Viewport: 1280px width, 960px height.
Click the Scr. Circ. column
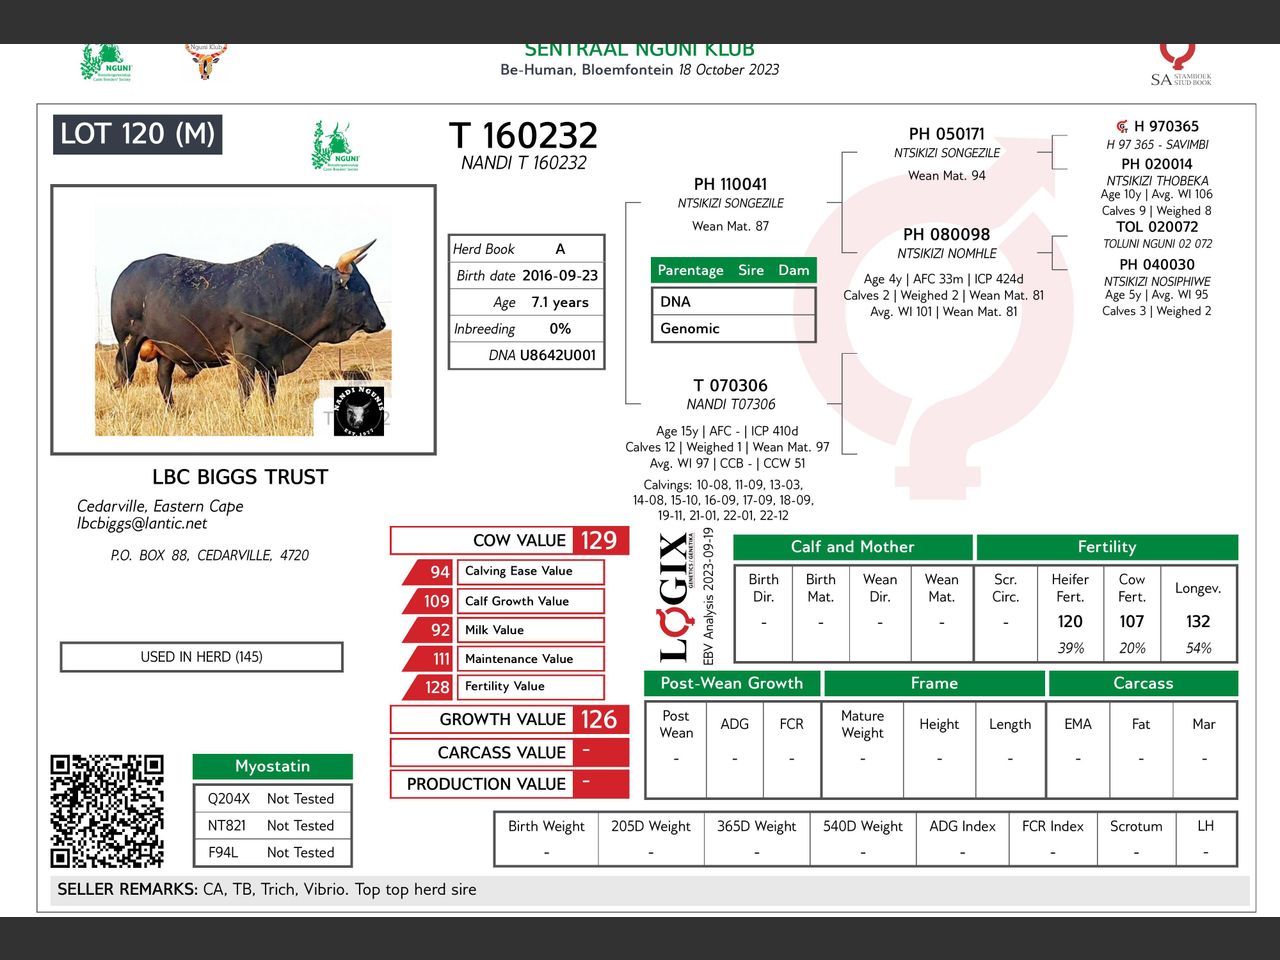point(1006,612)
